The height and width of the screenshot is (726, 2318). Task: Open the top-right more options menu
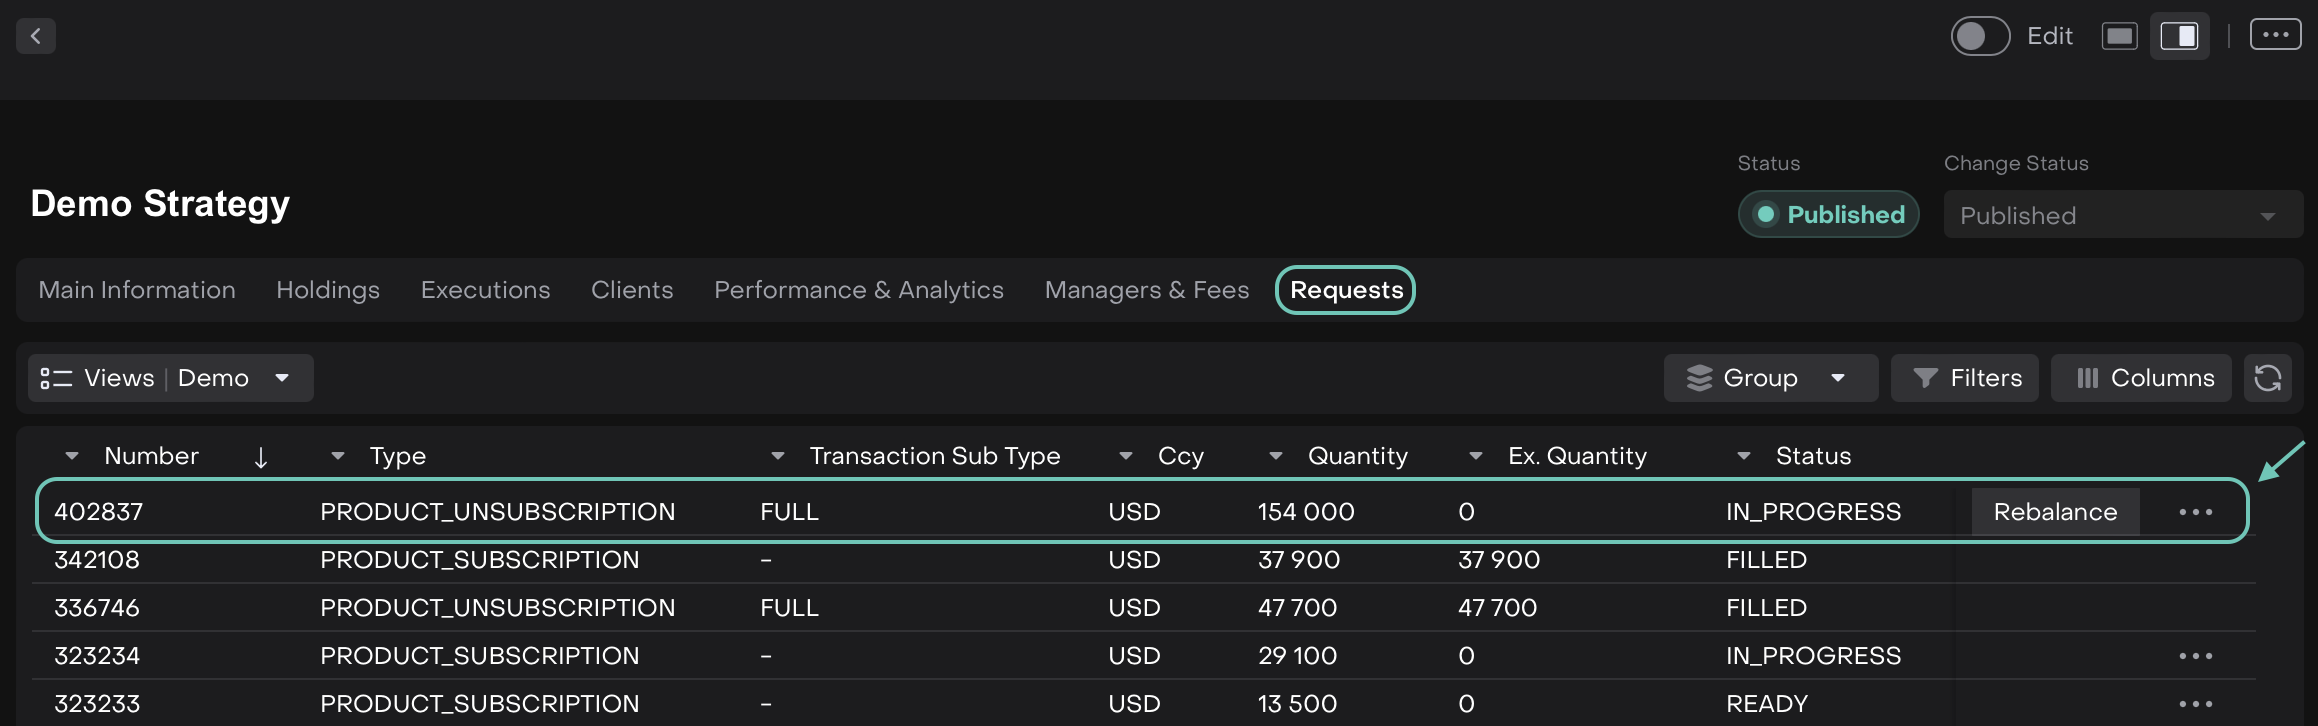[x=2275, y=35]
